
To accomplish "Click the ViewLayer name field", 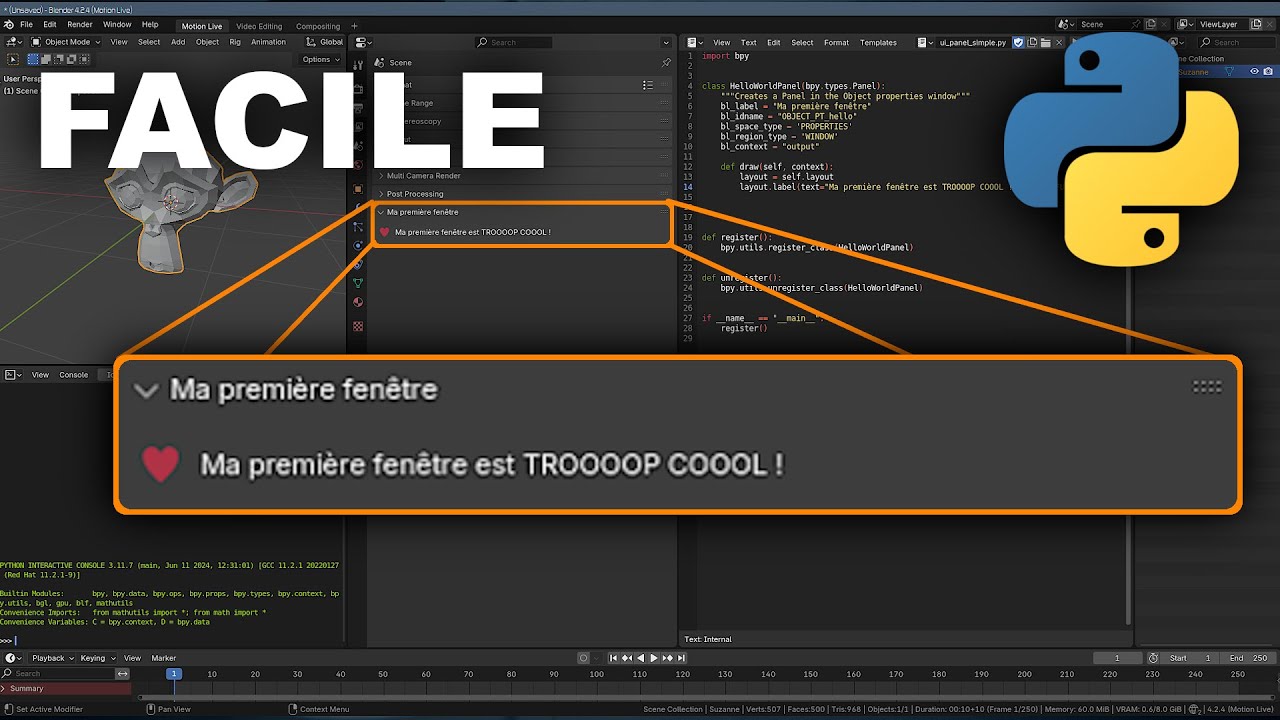I will [x=1224, y=24].
